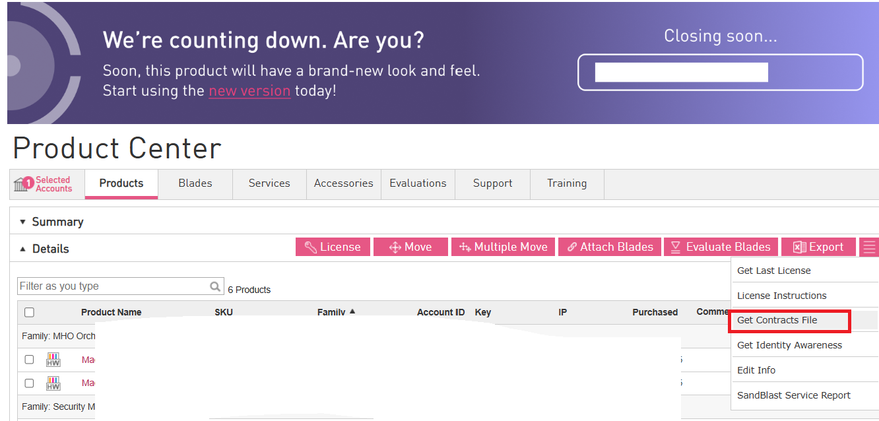Image resolution: width=879 pixels, height=421 pixels.
Task: Click the Closing soon countdown box
Action: pyautogui.click(x=720, y=72)
